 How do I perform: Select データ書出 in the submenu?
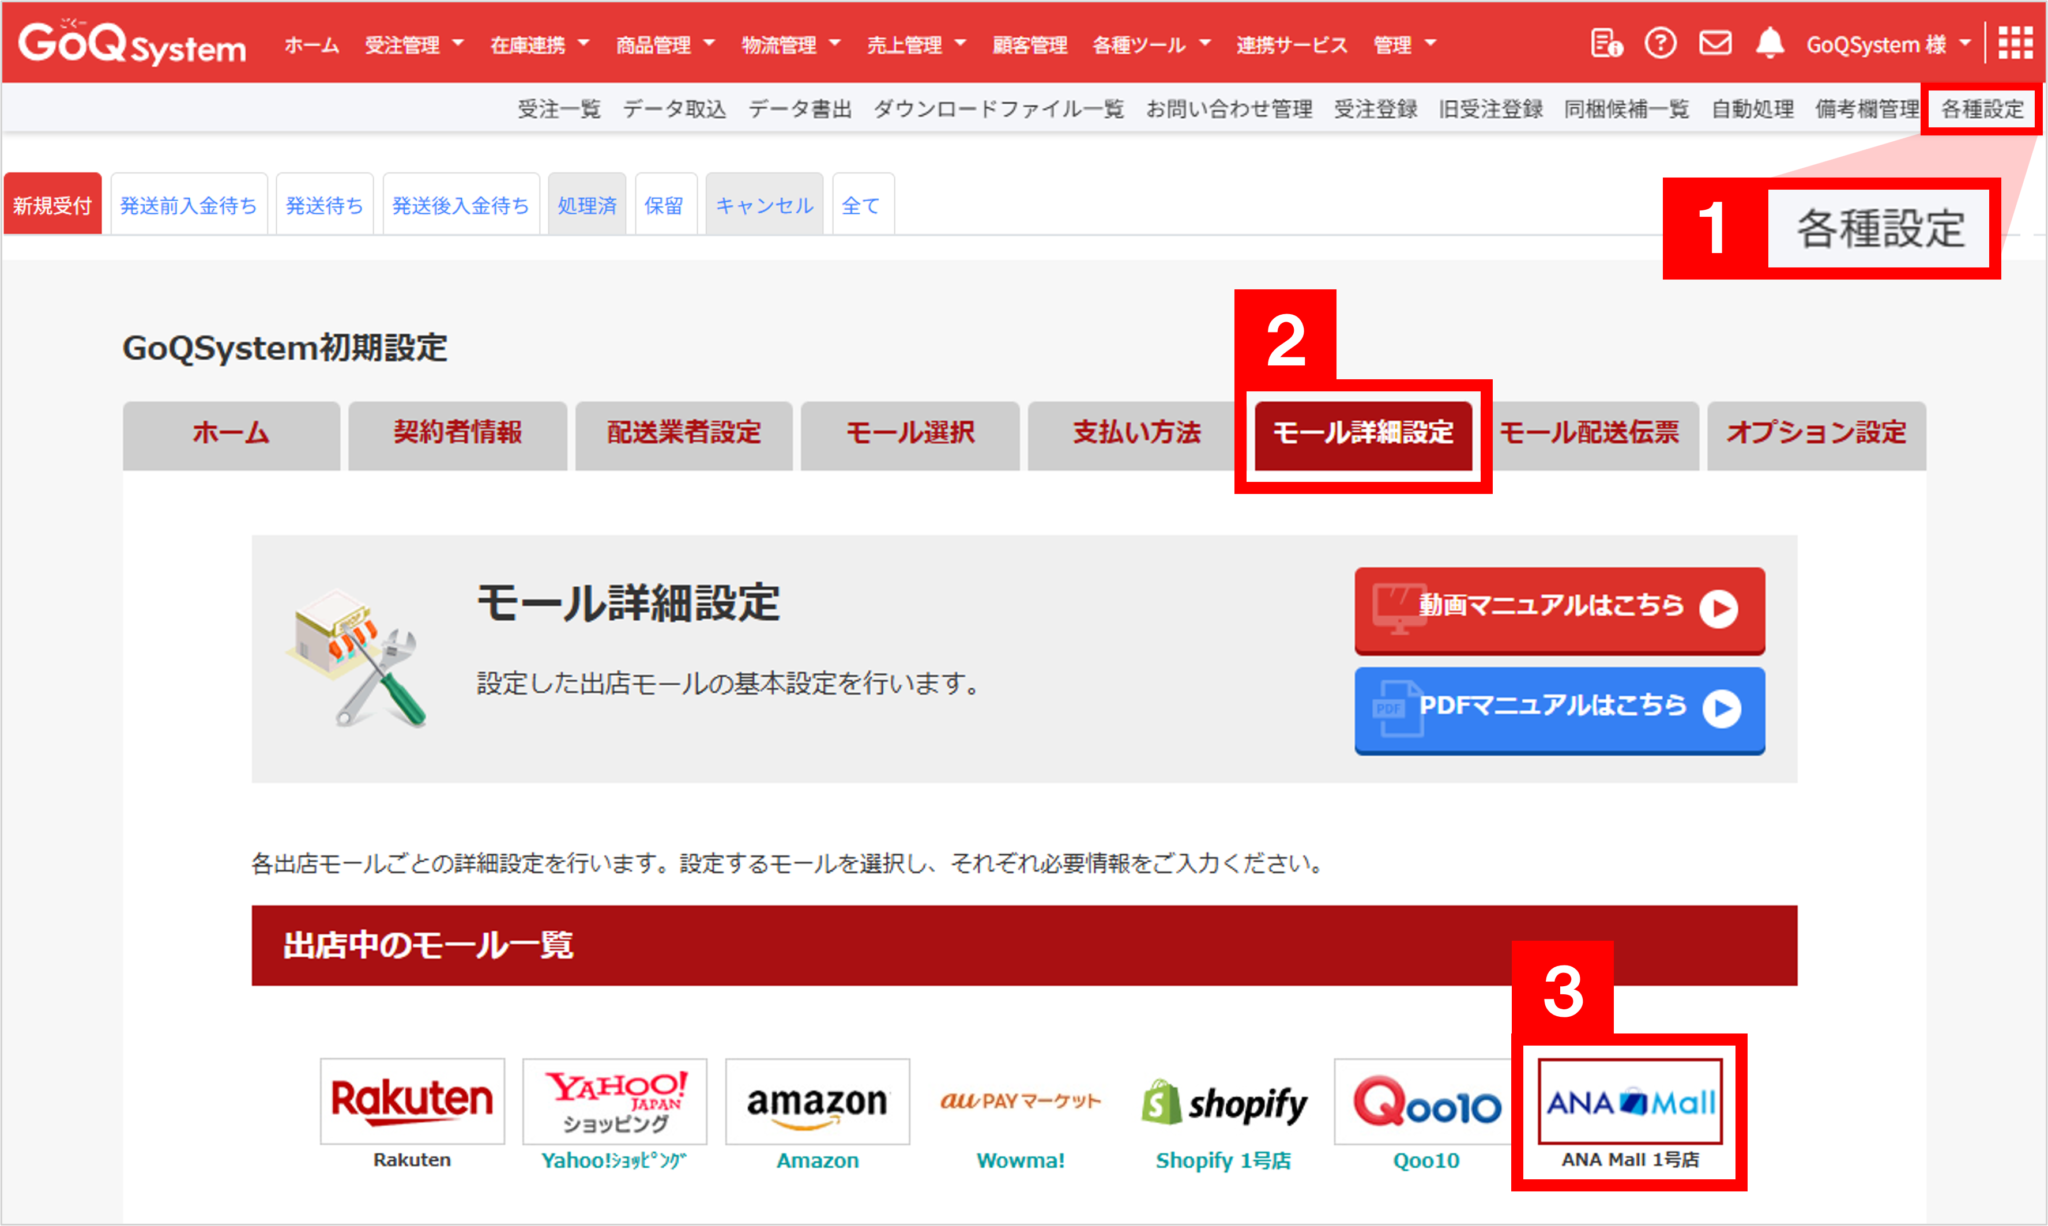pos(799,109)
